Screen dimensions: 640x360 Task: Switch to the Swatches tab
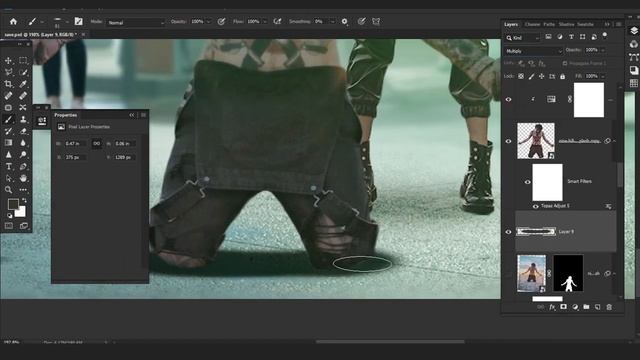(x=585, y=24)
